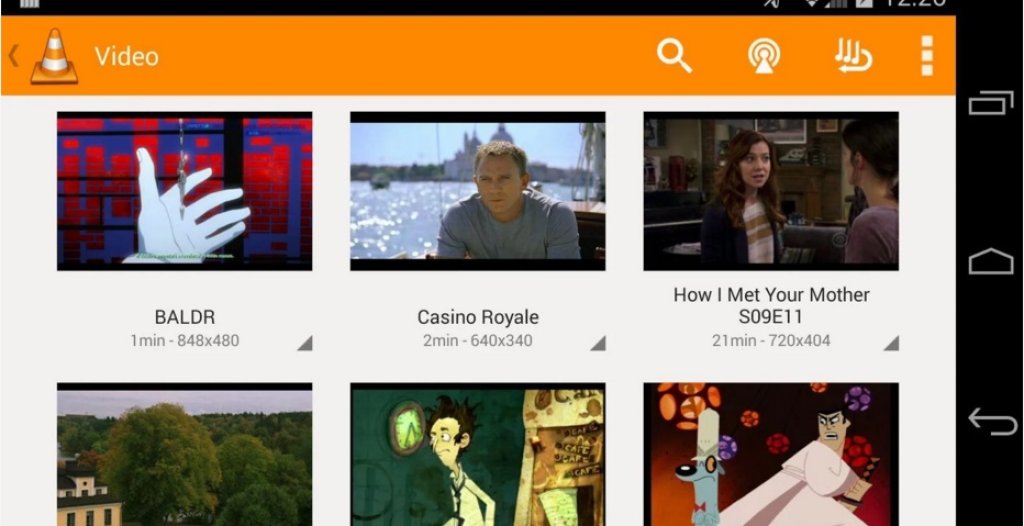This screenshot has height=526, width=1024.
Task: Click the 1min - 848x480 info
Action: click(185, 340)
